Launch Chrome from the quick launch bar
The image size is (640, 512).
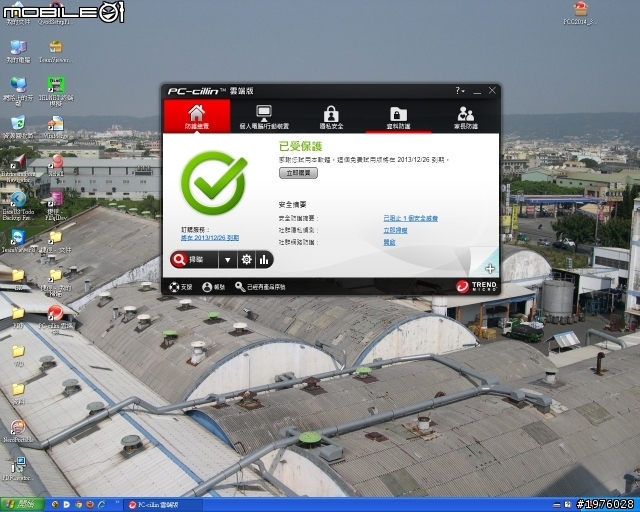point(78,505)
